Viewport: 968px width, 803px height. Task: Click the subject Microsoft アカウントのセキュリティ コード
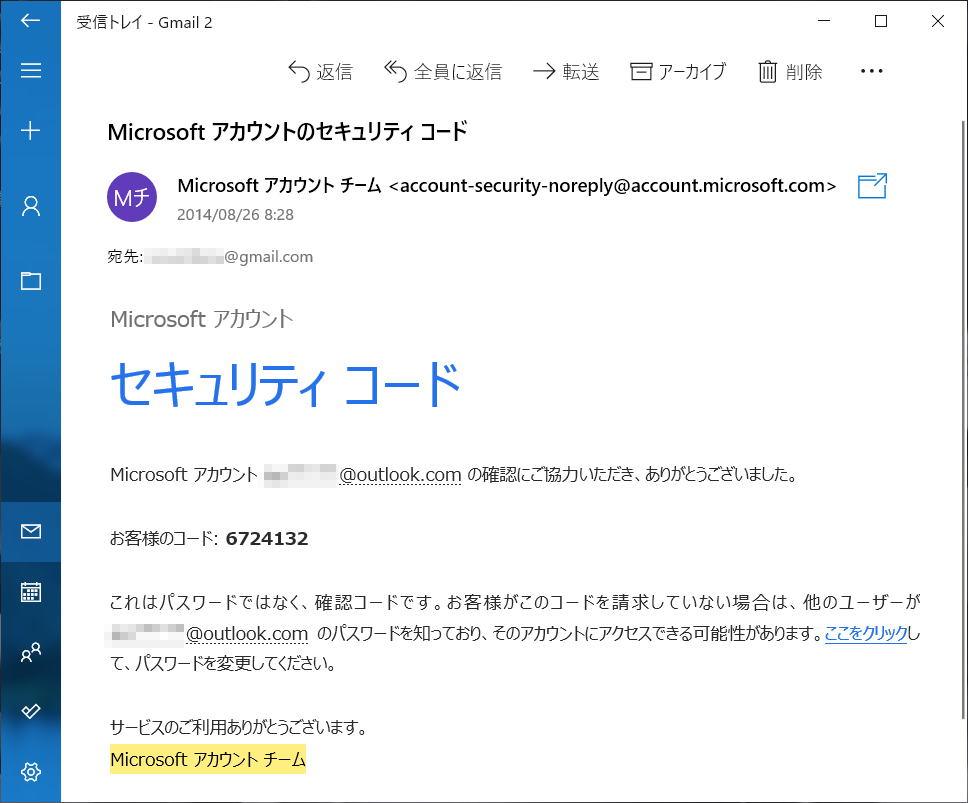[x=288, y=132]
